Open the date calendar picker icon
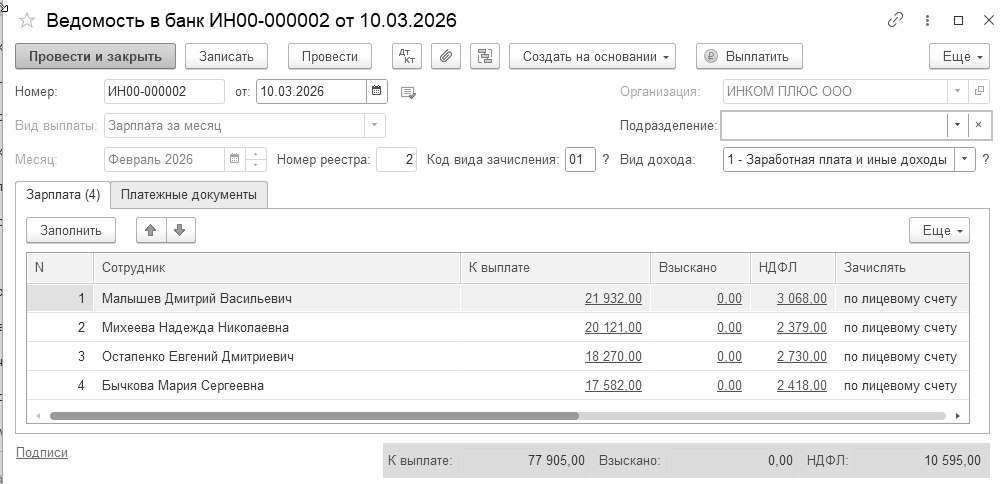This screenshot has width=1001, height=484. click(x=378, y=92)
